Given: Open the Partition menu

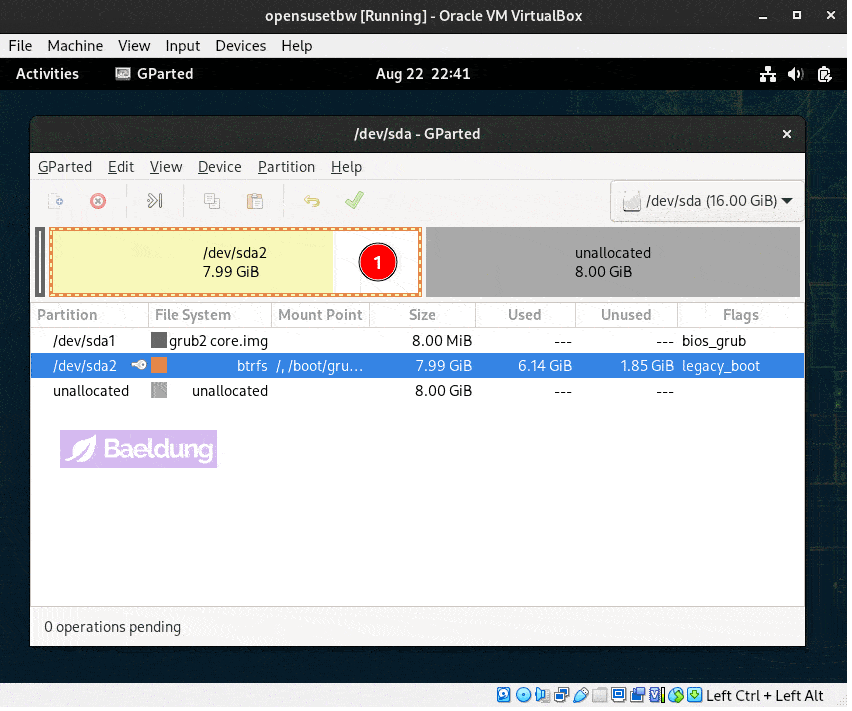Looking at the screenshot, I should click(286, 167).
